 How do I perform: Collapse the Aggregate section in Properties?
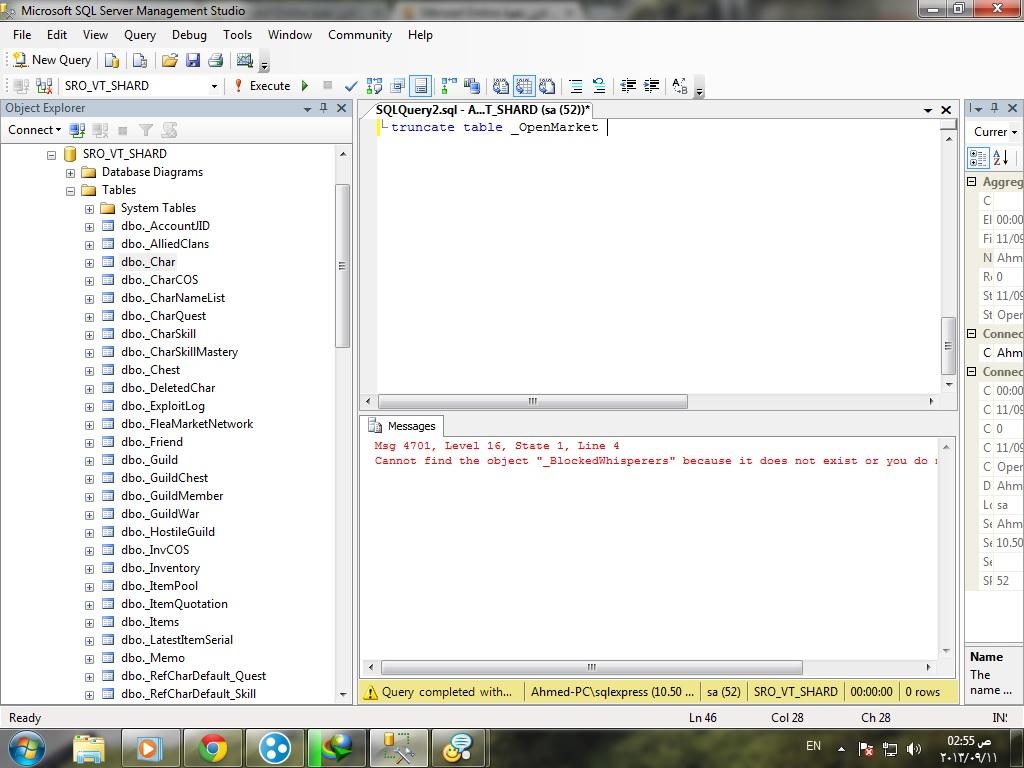point(972,182)
